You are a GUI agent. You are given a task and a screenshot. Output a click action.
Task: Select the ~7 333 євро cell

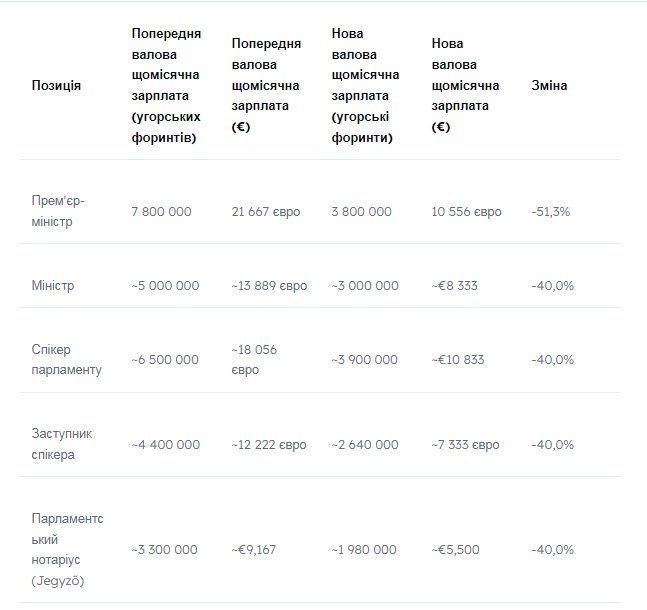click(x=465, y=444)
